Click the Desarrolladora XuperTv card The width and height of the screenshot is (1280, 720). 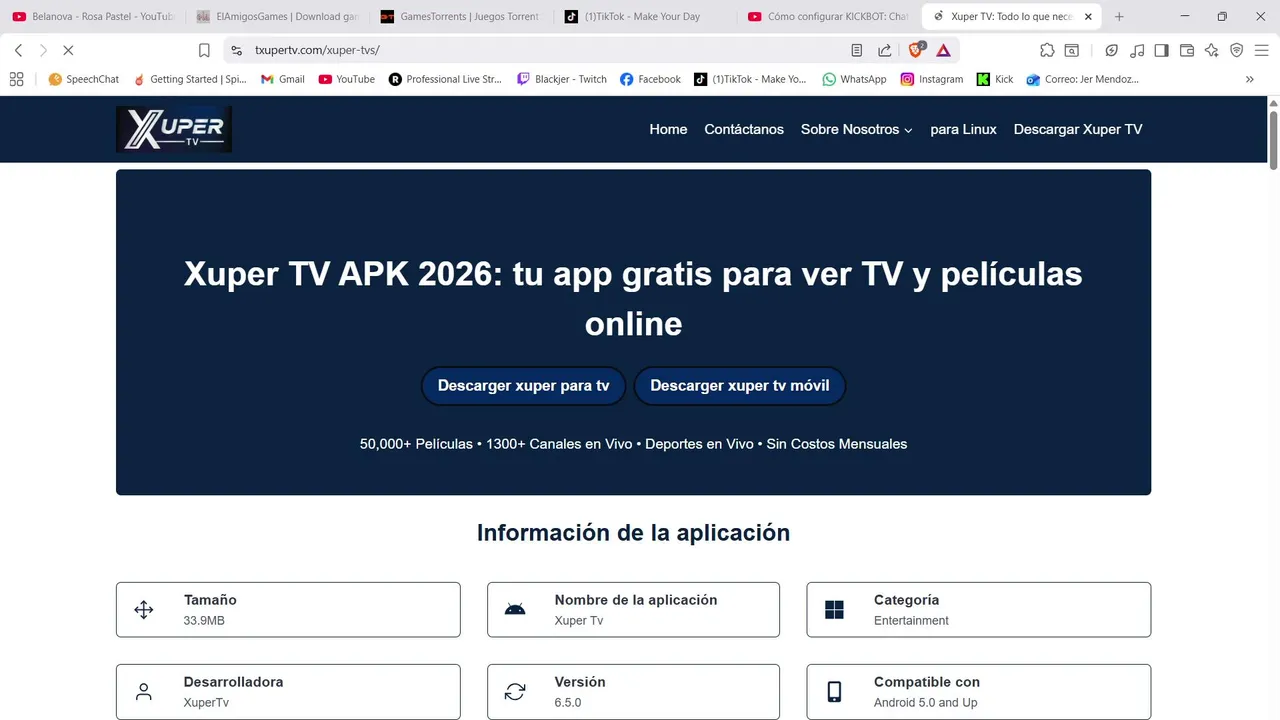click(288, 692)
